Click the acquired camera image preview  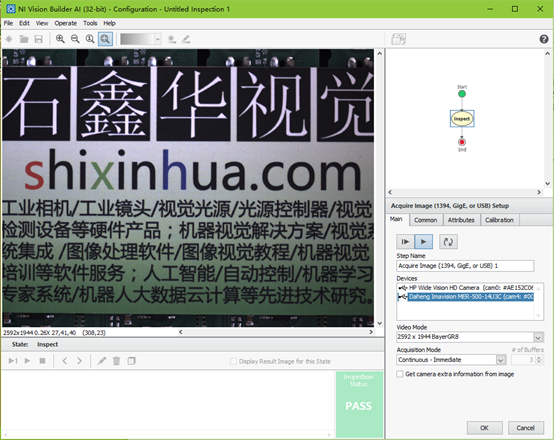click(x=188, y=188)
